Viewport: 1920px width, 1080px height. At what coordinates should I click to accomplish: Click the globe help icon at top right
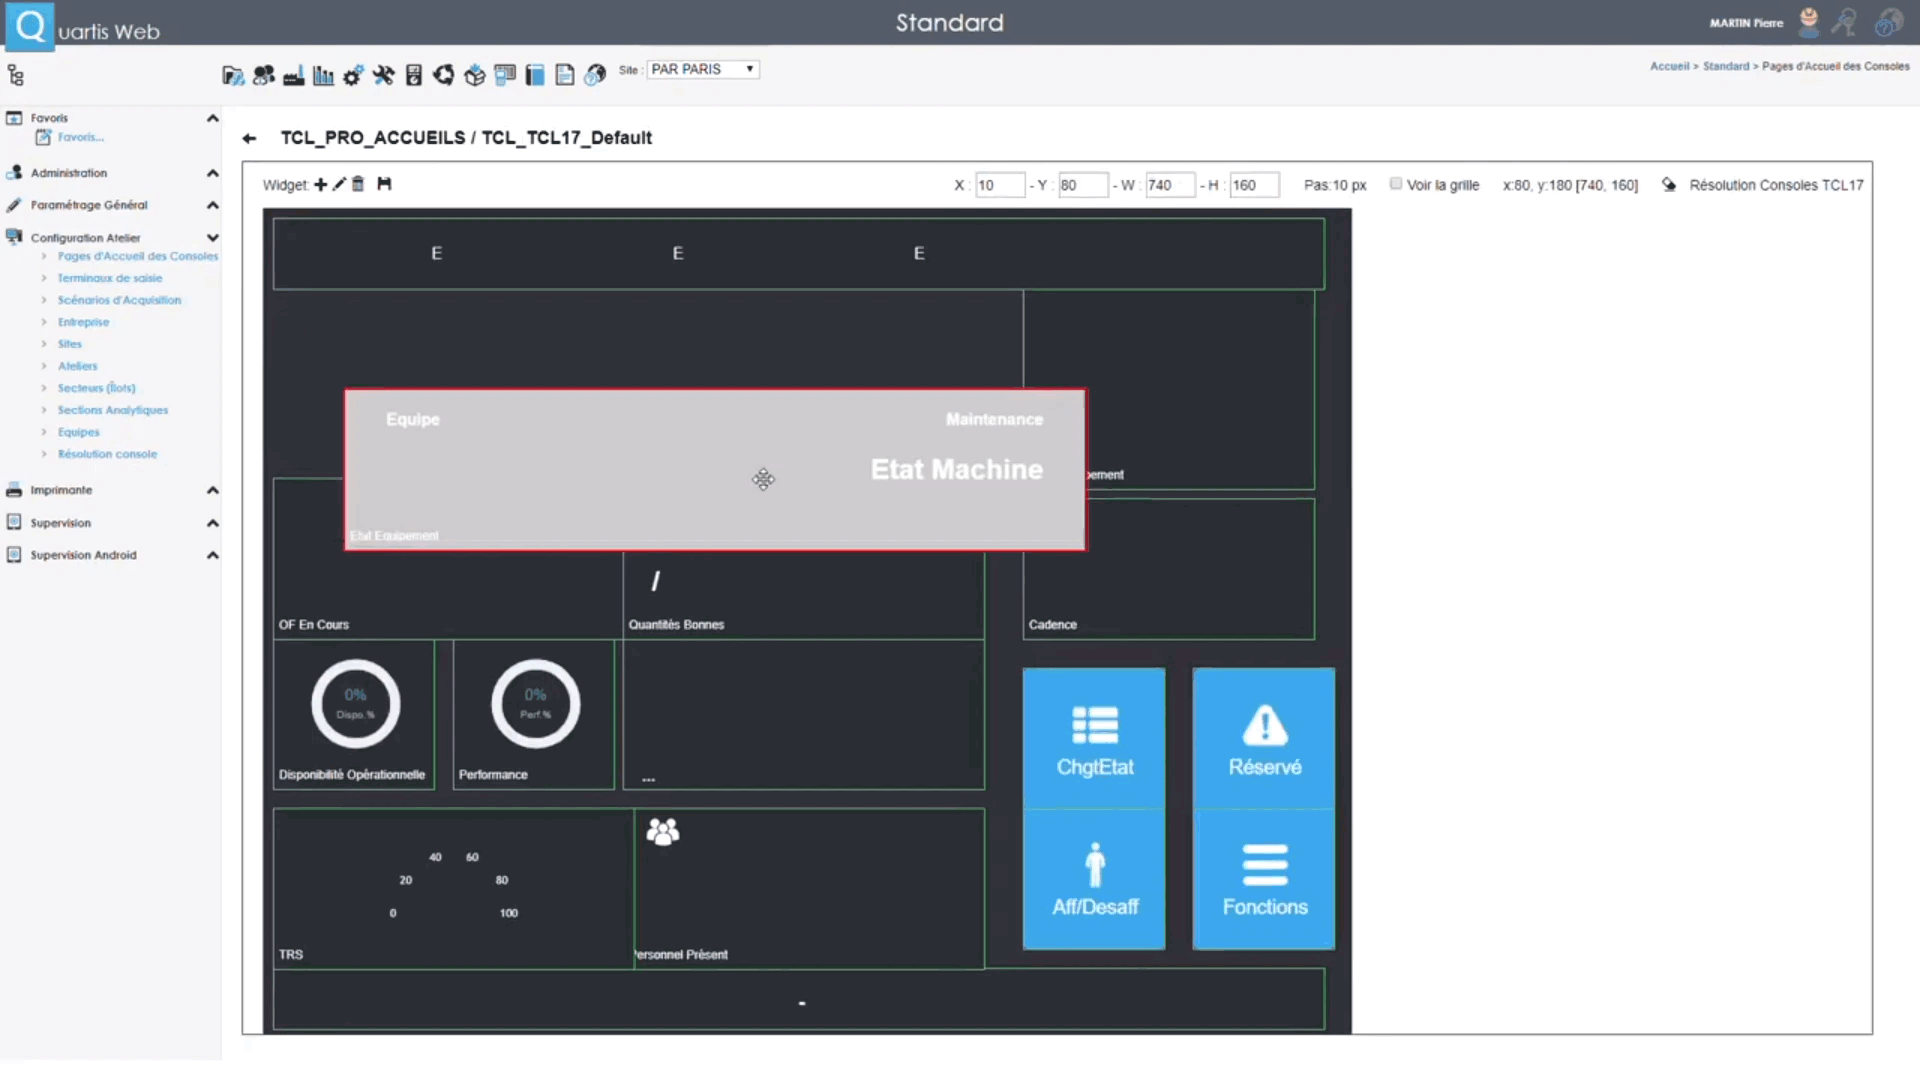pos(1890,22)
